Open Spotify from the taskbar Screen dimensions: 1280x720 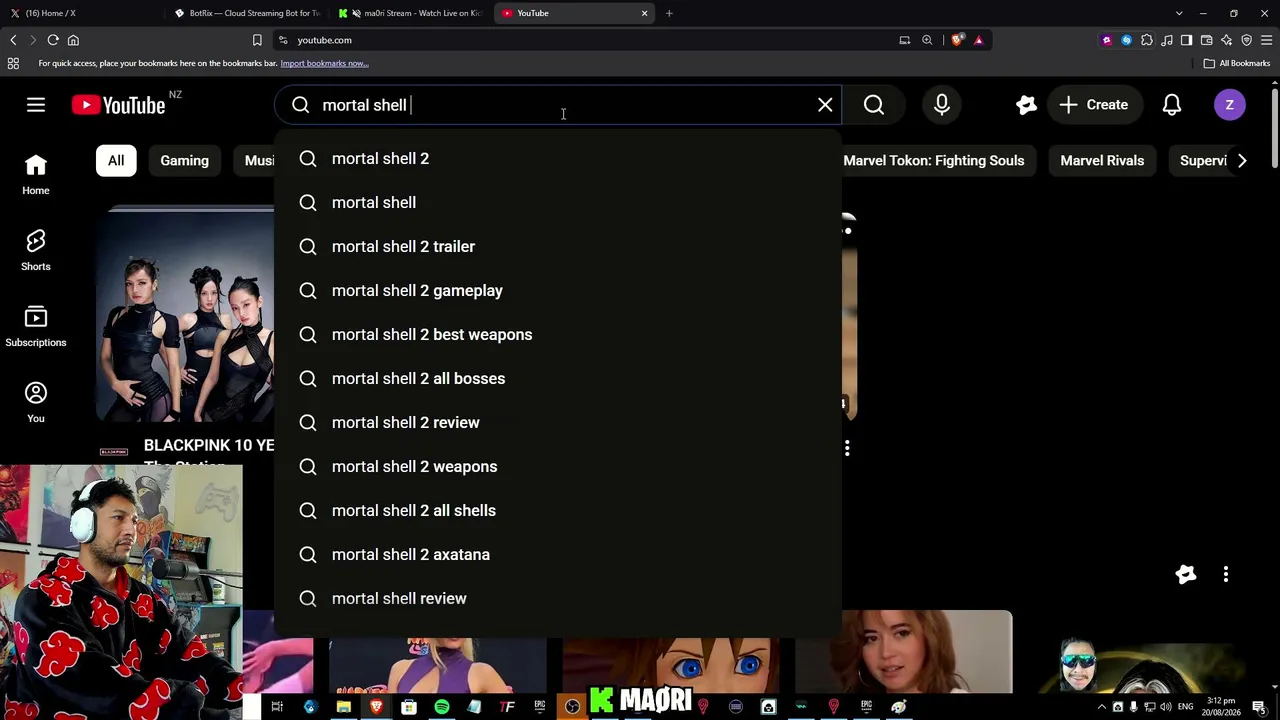click(x=441, y=707)
